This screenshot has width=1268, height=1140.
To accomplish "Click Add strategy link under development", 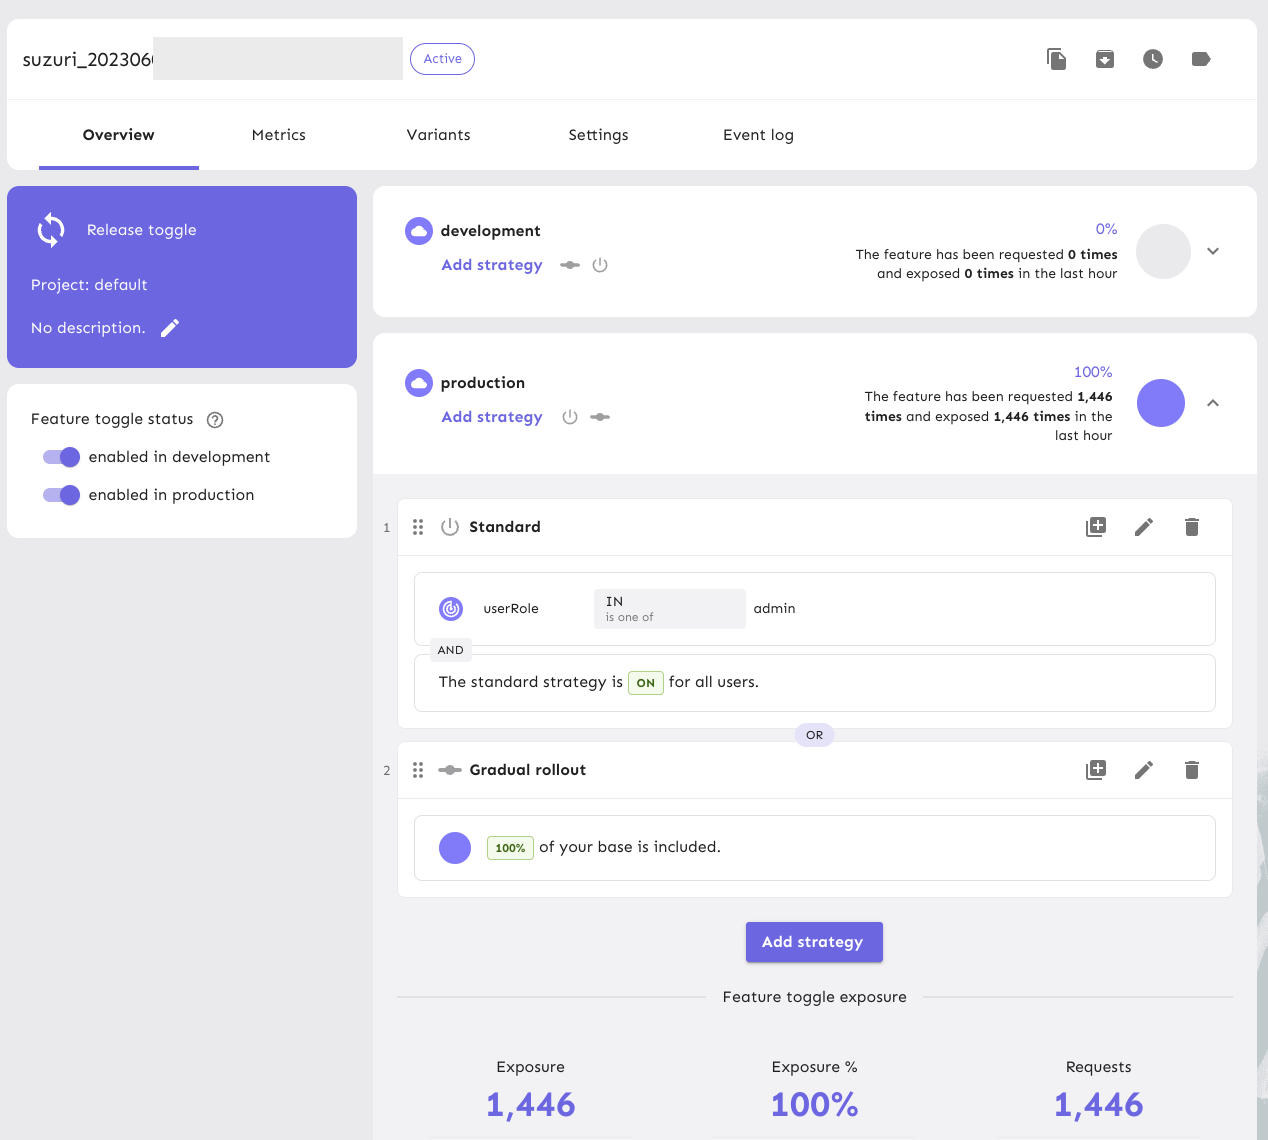I will coord(492,265).
